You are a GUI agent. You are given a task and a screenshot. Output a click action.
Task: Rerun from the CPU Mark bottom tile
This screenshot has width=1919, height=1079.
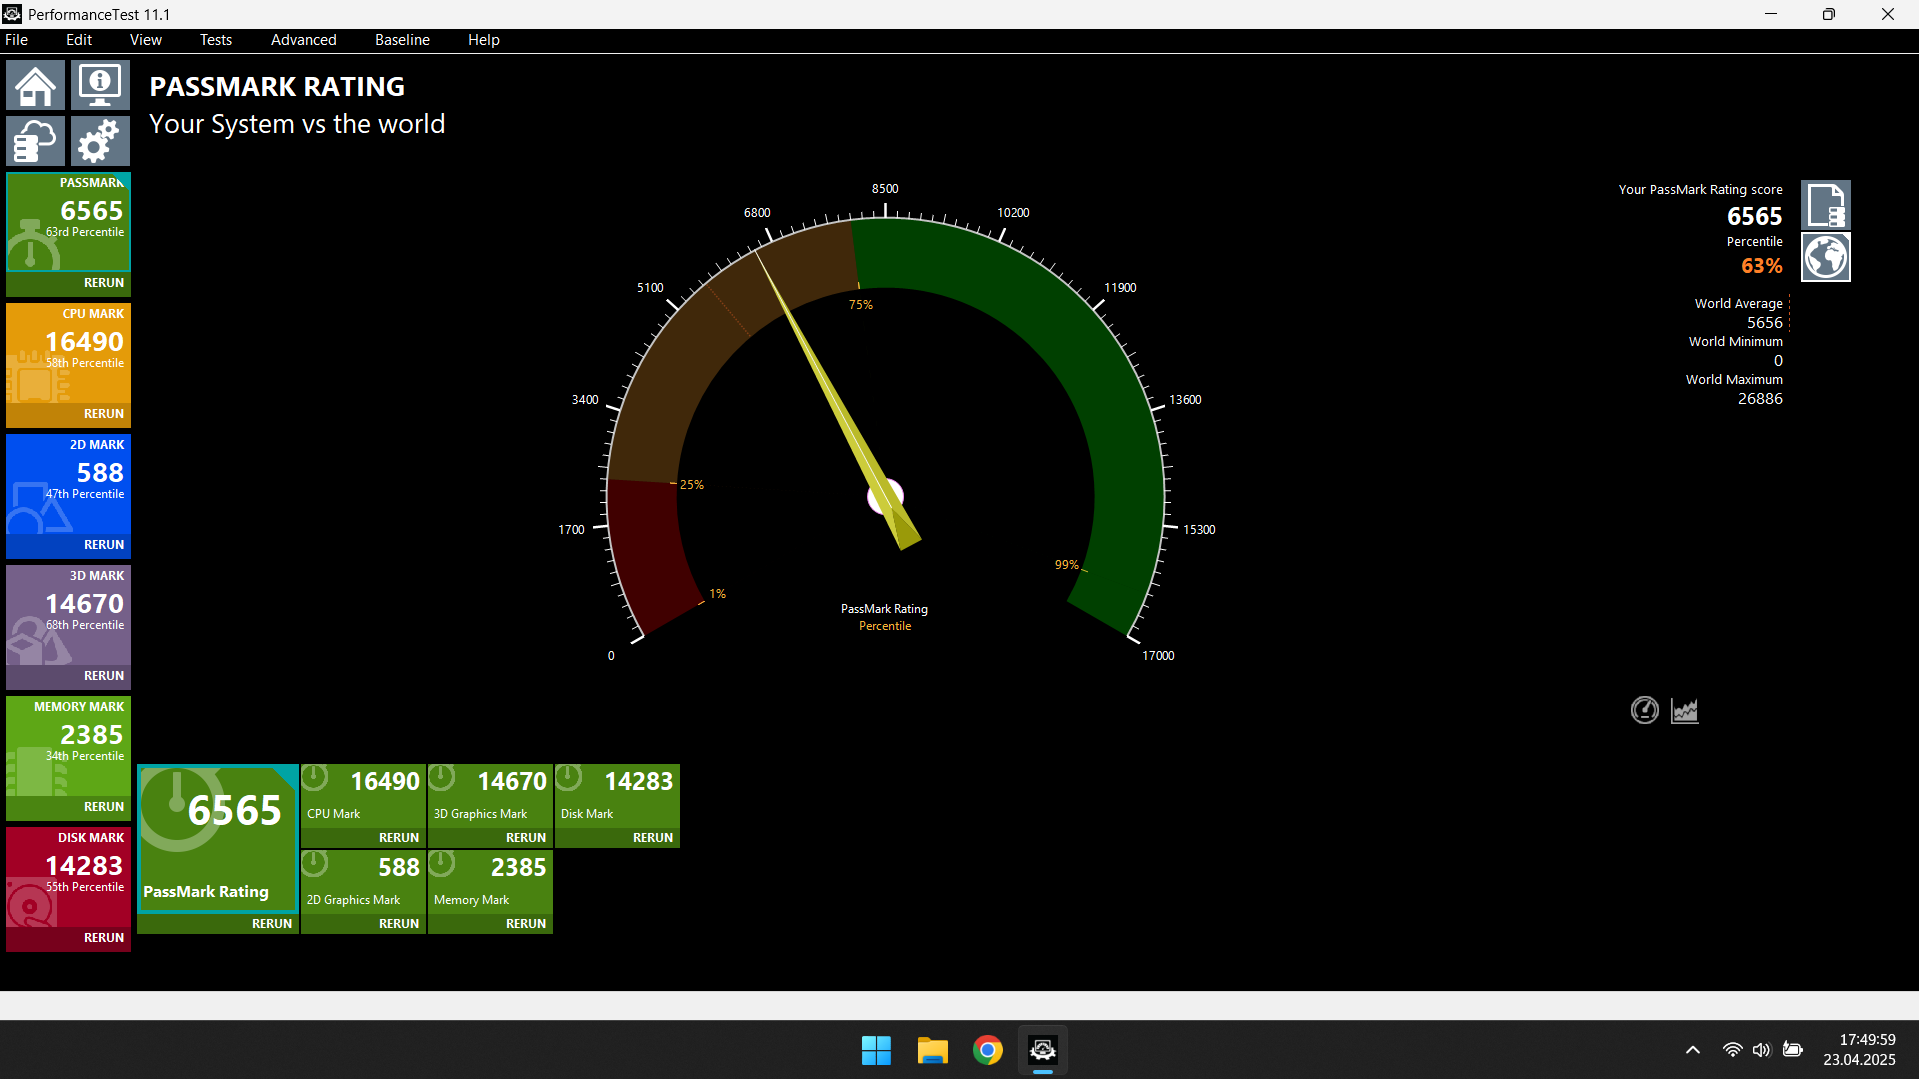click(x=399, y=838)
